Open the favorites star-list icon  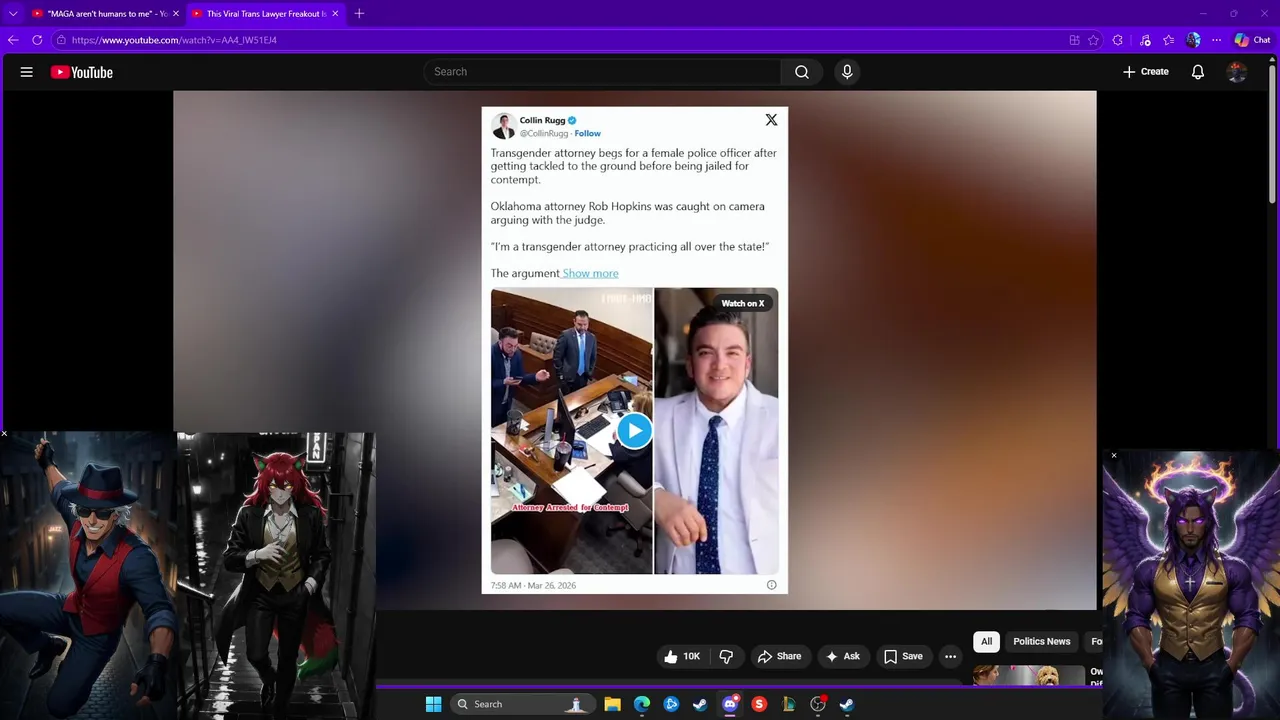click(x=1168, y=40)
